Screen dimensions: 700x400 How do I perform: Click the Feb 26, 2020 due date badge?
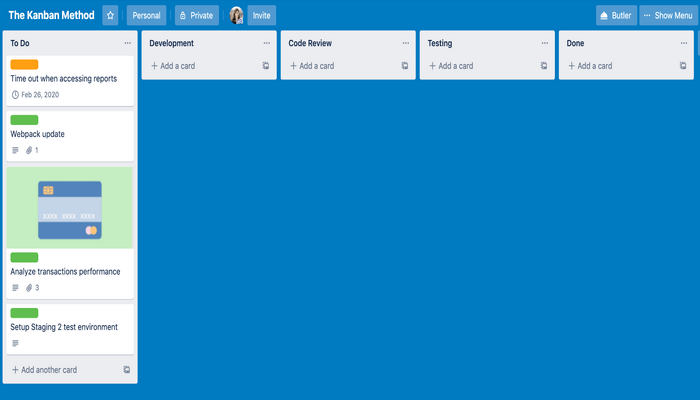point(35,95)
